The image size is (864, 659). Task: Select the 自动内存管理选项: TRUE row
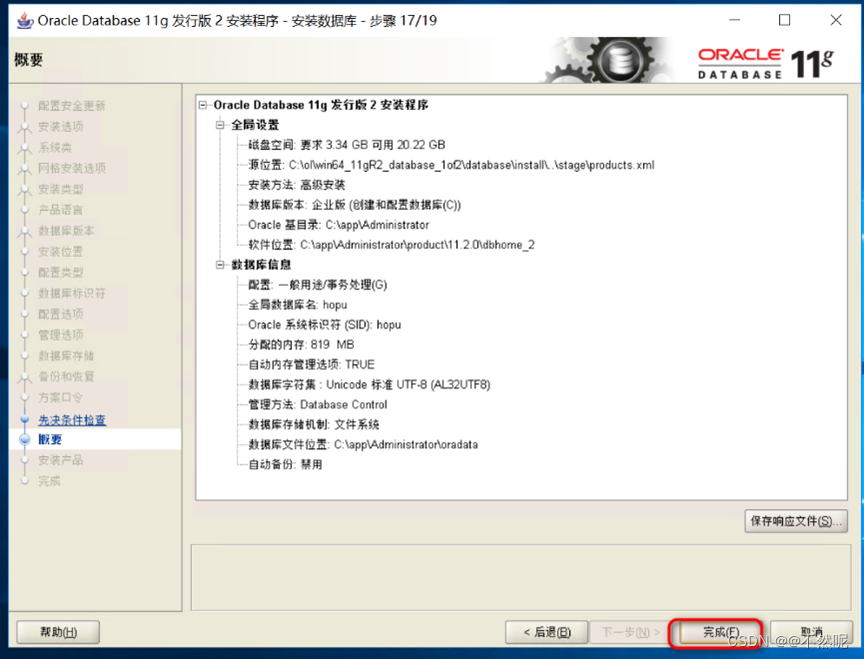tap(311, 364)
